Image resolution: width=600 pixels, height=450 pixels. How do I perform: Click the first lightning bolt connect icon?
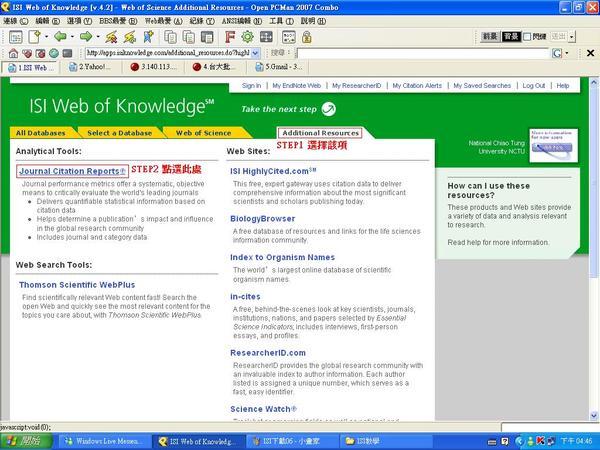111,37
